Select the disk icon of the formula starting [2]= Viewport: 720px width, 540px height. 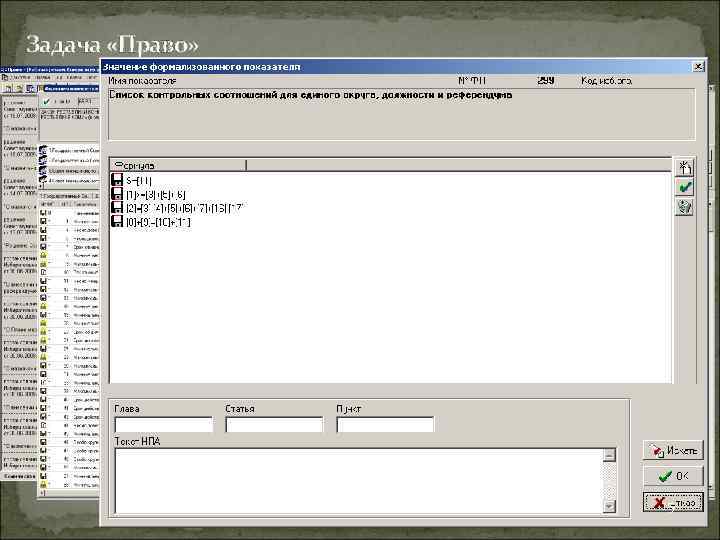pyautogui.click(x=117, y=208)
